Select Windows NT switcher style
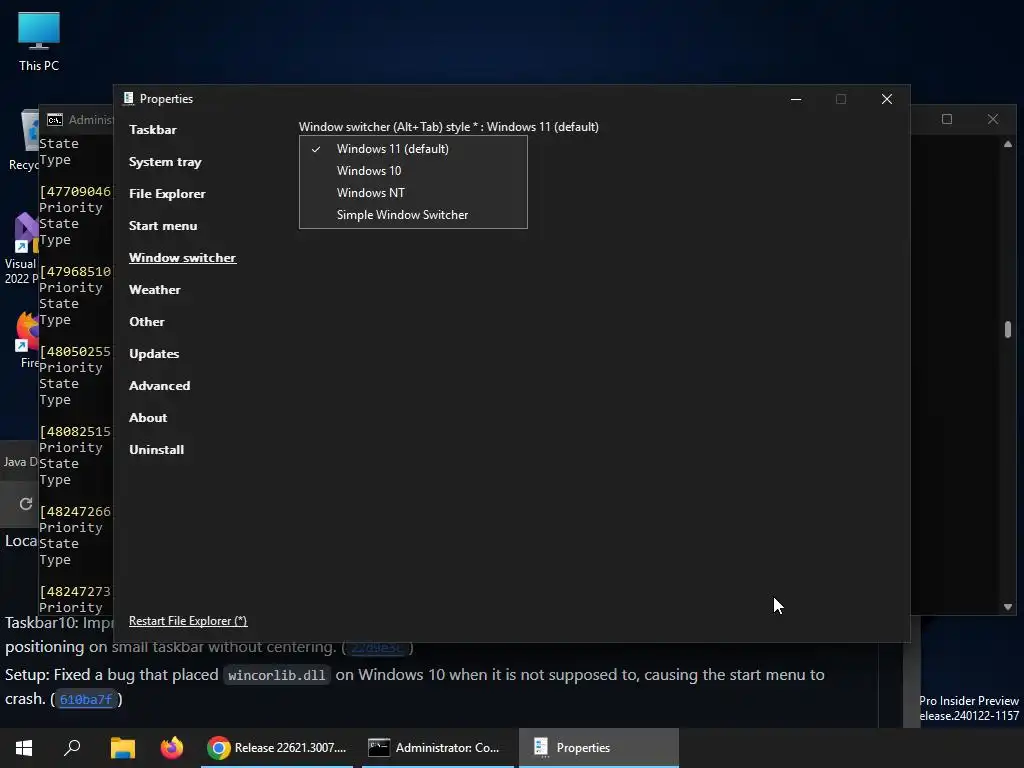The width and height of the screenshot is (1024, 768). coord(413,193)
